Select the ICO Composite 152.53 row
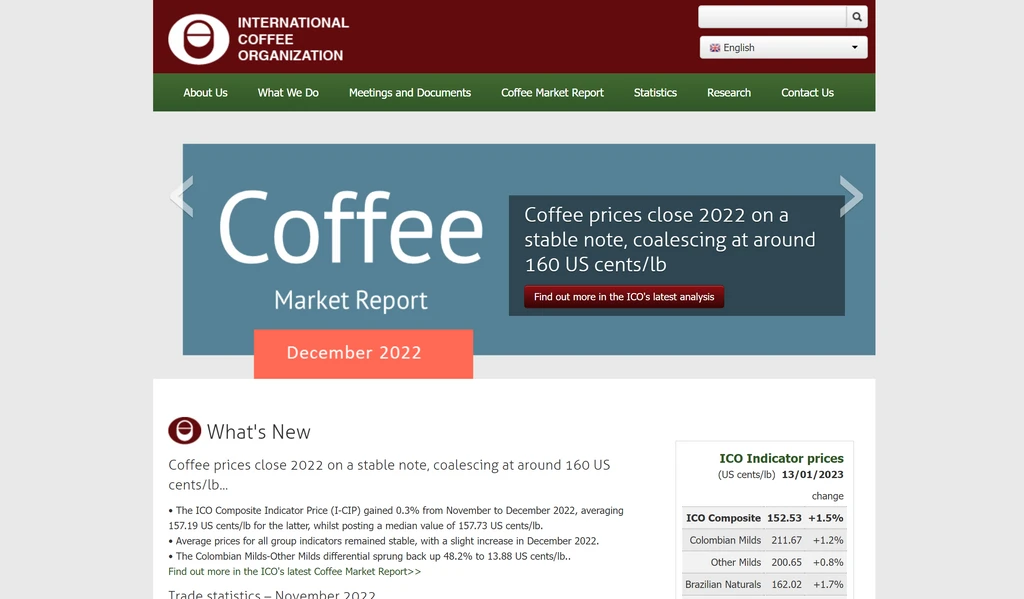Viewport: 1024px width, 599px height. coord(764,518)
